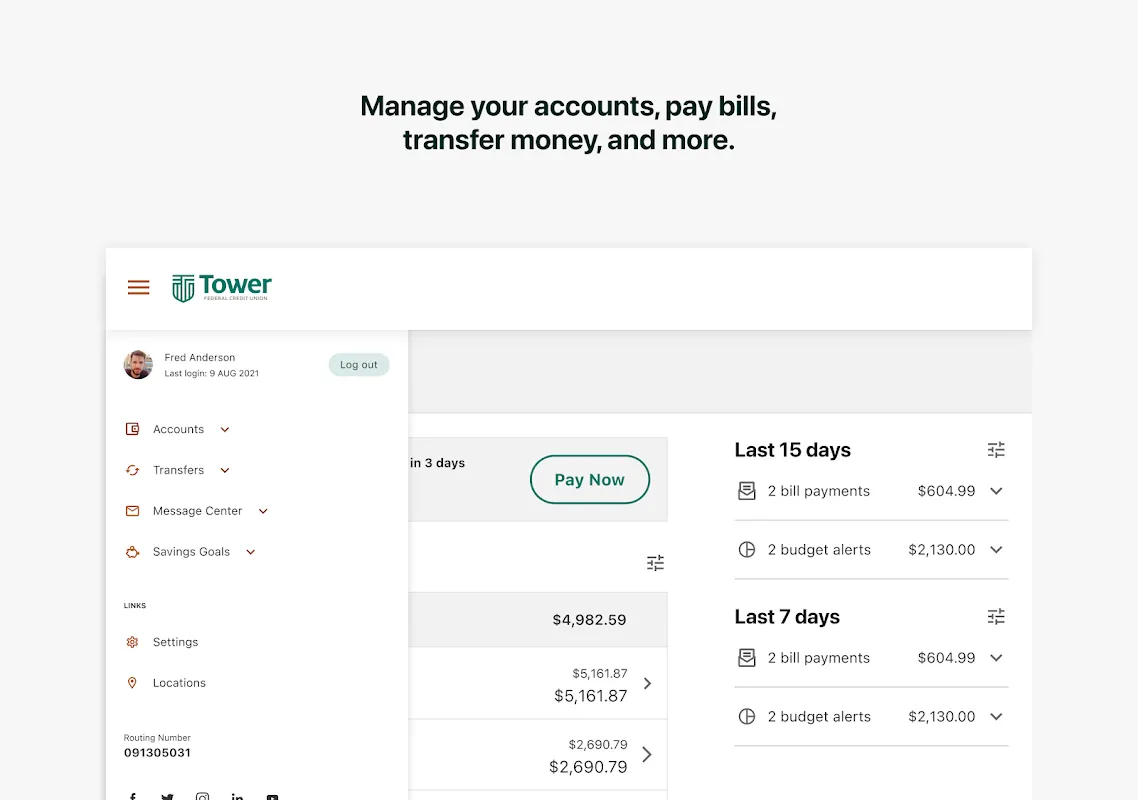Expand budget alerts under Last 7 days
Viewport: 1138px width, 800px height.
(x=996, y=717)
